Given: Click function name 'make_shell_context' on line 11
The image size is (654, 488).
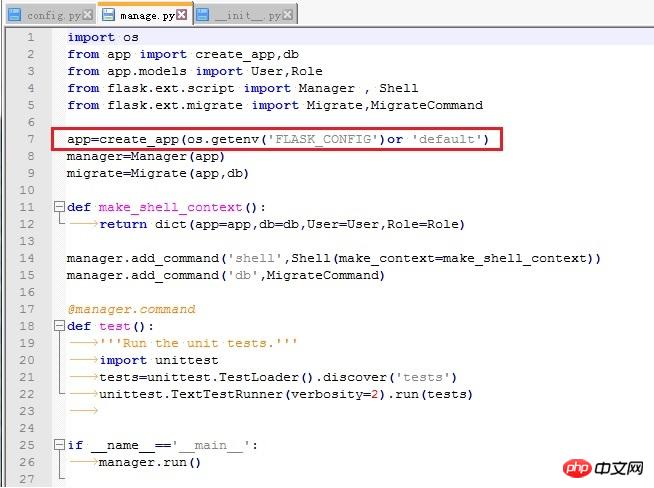Looking at the screenshot, I should (x=170, y=207).
